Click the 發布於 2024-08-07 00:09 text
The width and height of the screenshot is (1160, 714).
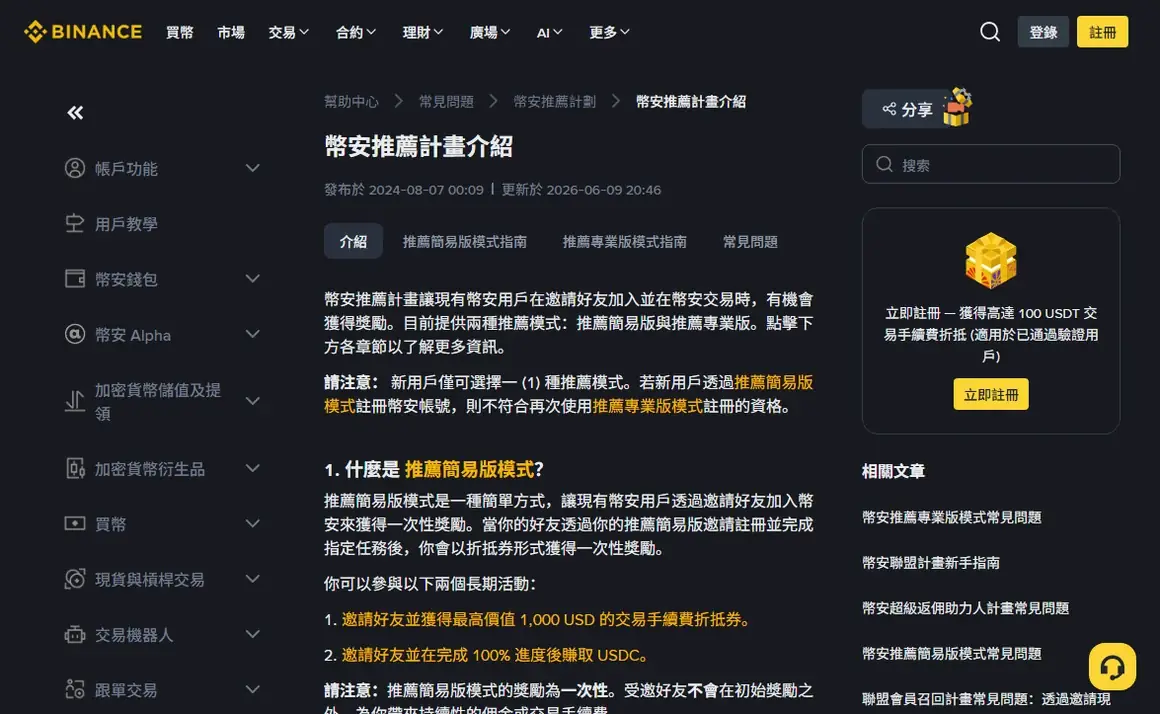coord(404,189)
